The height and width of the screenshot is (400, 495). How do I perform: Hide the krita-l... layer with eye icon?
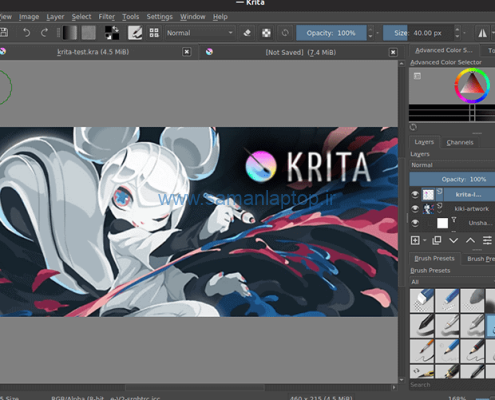click(415, 194)
